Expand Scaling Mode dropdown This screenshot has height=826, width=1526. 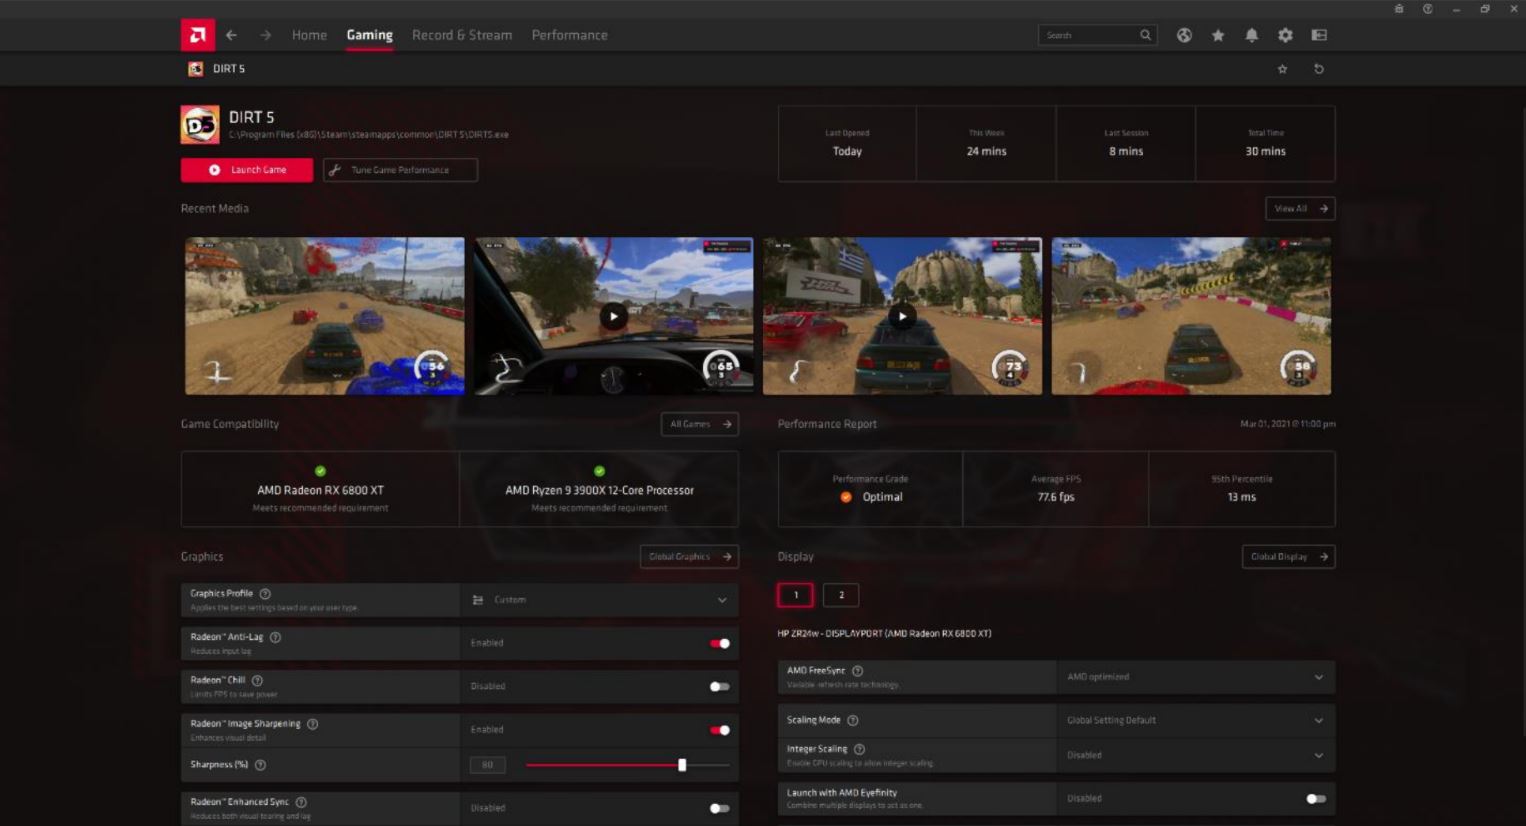pyautogui.click(x=1196, y=720)
